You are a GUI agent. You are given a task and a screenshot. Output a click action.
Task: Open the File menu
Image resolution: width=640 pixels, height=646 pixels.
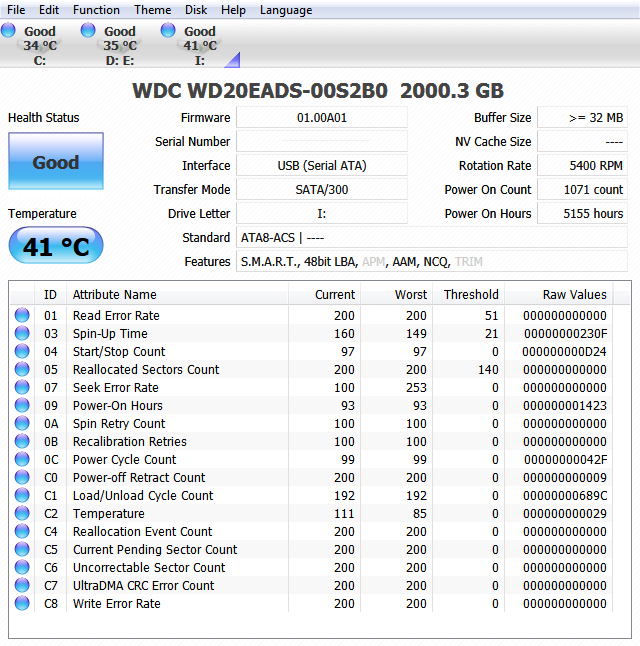[16, 9]
